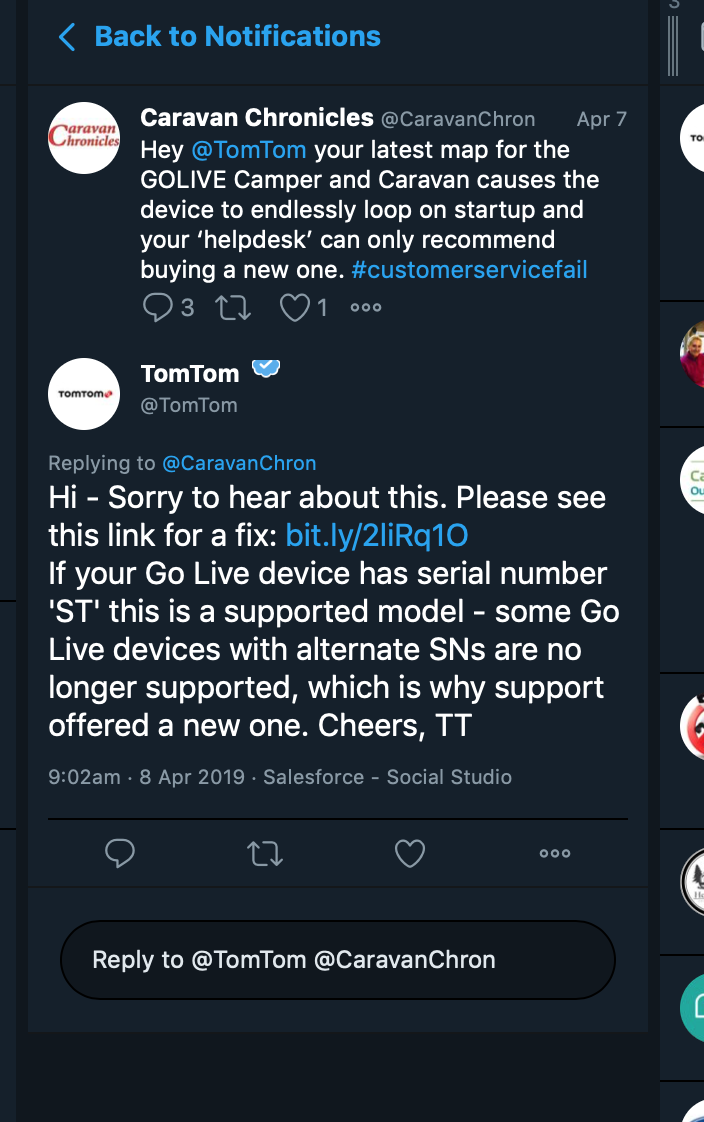The width and height of the screenshot is (704, 1122).
Task: Open Caravan Chronicles profile avatar
Action: 84,137
